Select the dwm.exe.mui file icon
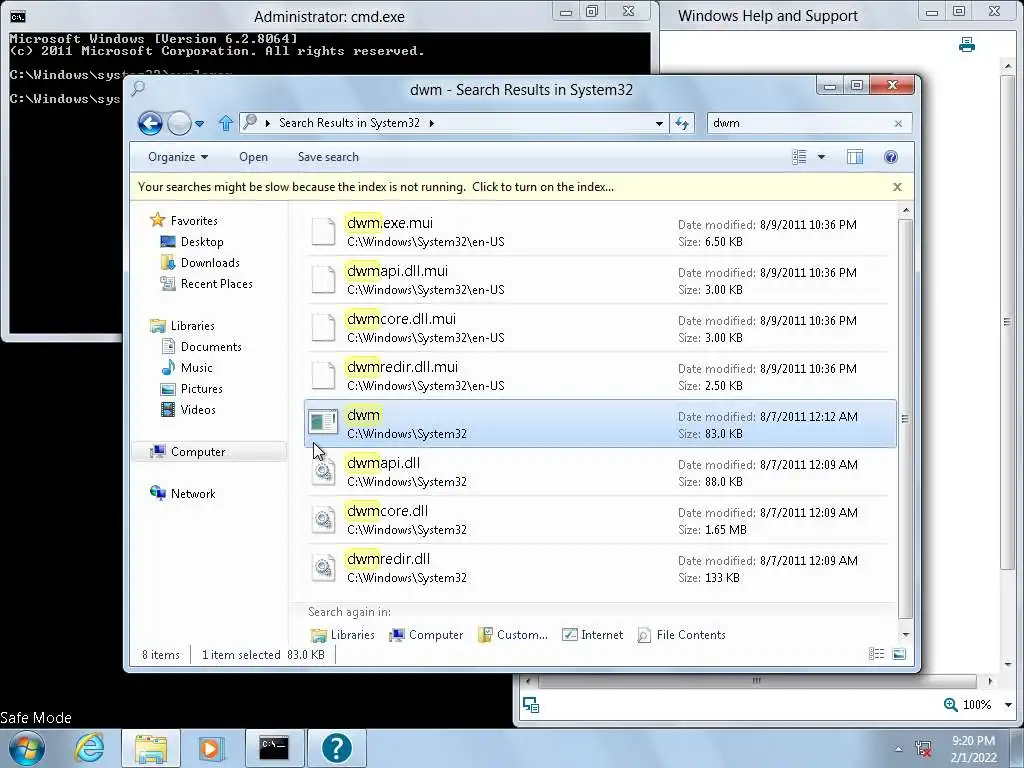 coord(323,232)
